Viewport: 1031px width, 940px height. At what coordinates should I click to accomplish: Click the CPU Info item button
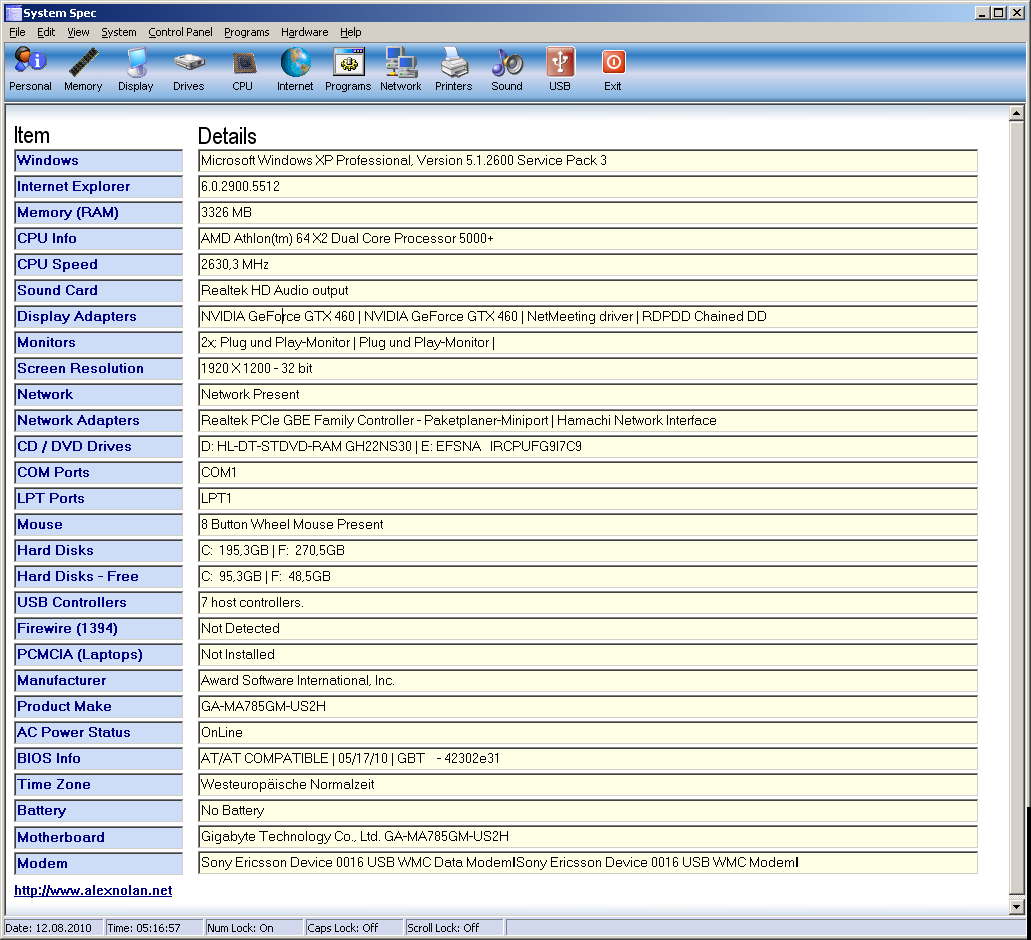tap(99, 239)
